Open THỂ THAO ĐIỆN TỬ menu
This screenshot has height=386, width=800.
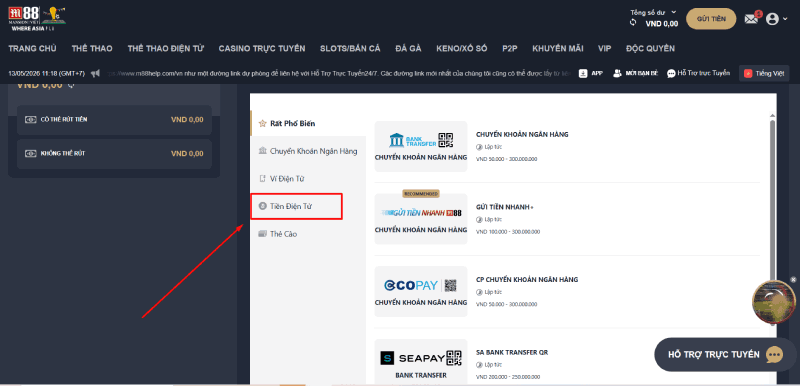(x=165, y=48)
